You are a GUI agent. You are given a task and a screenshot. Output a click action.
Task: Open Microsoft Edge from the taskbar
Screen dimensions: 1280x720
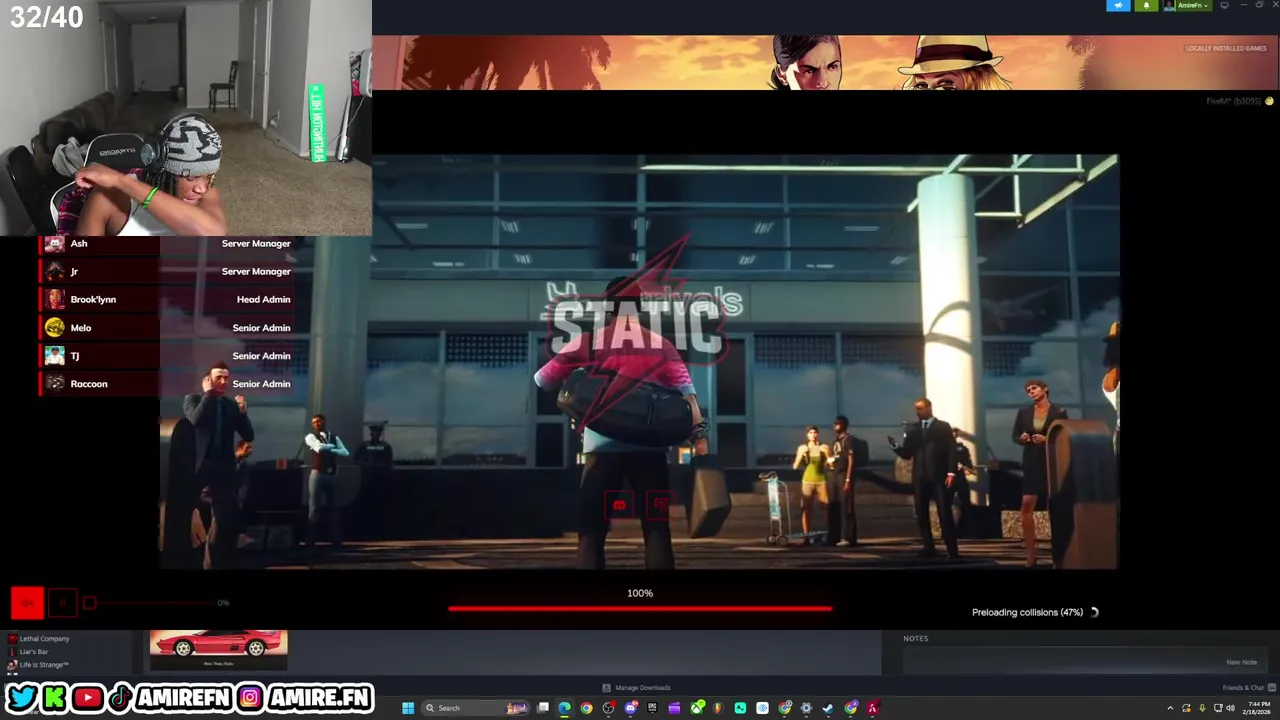click(565, 708)
